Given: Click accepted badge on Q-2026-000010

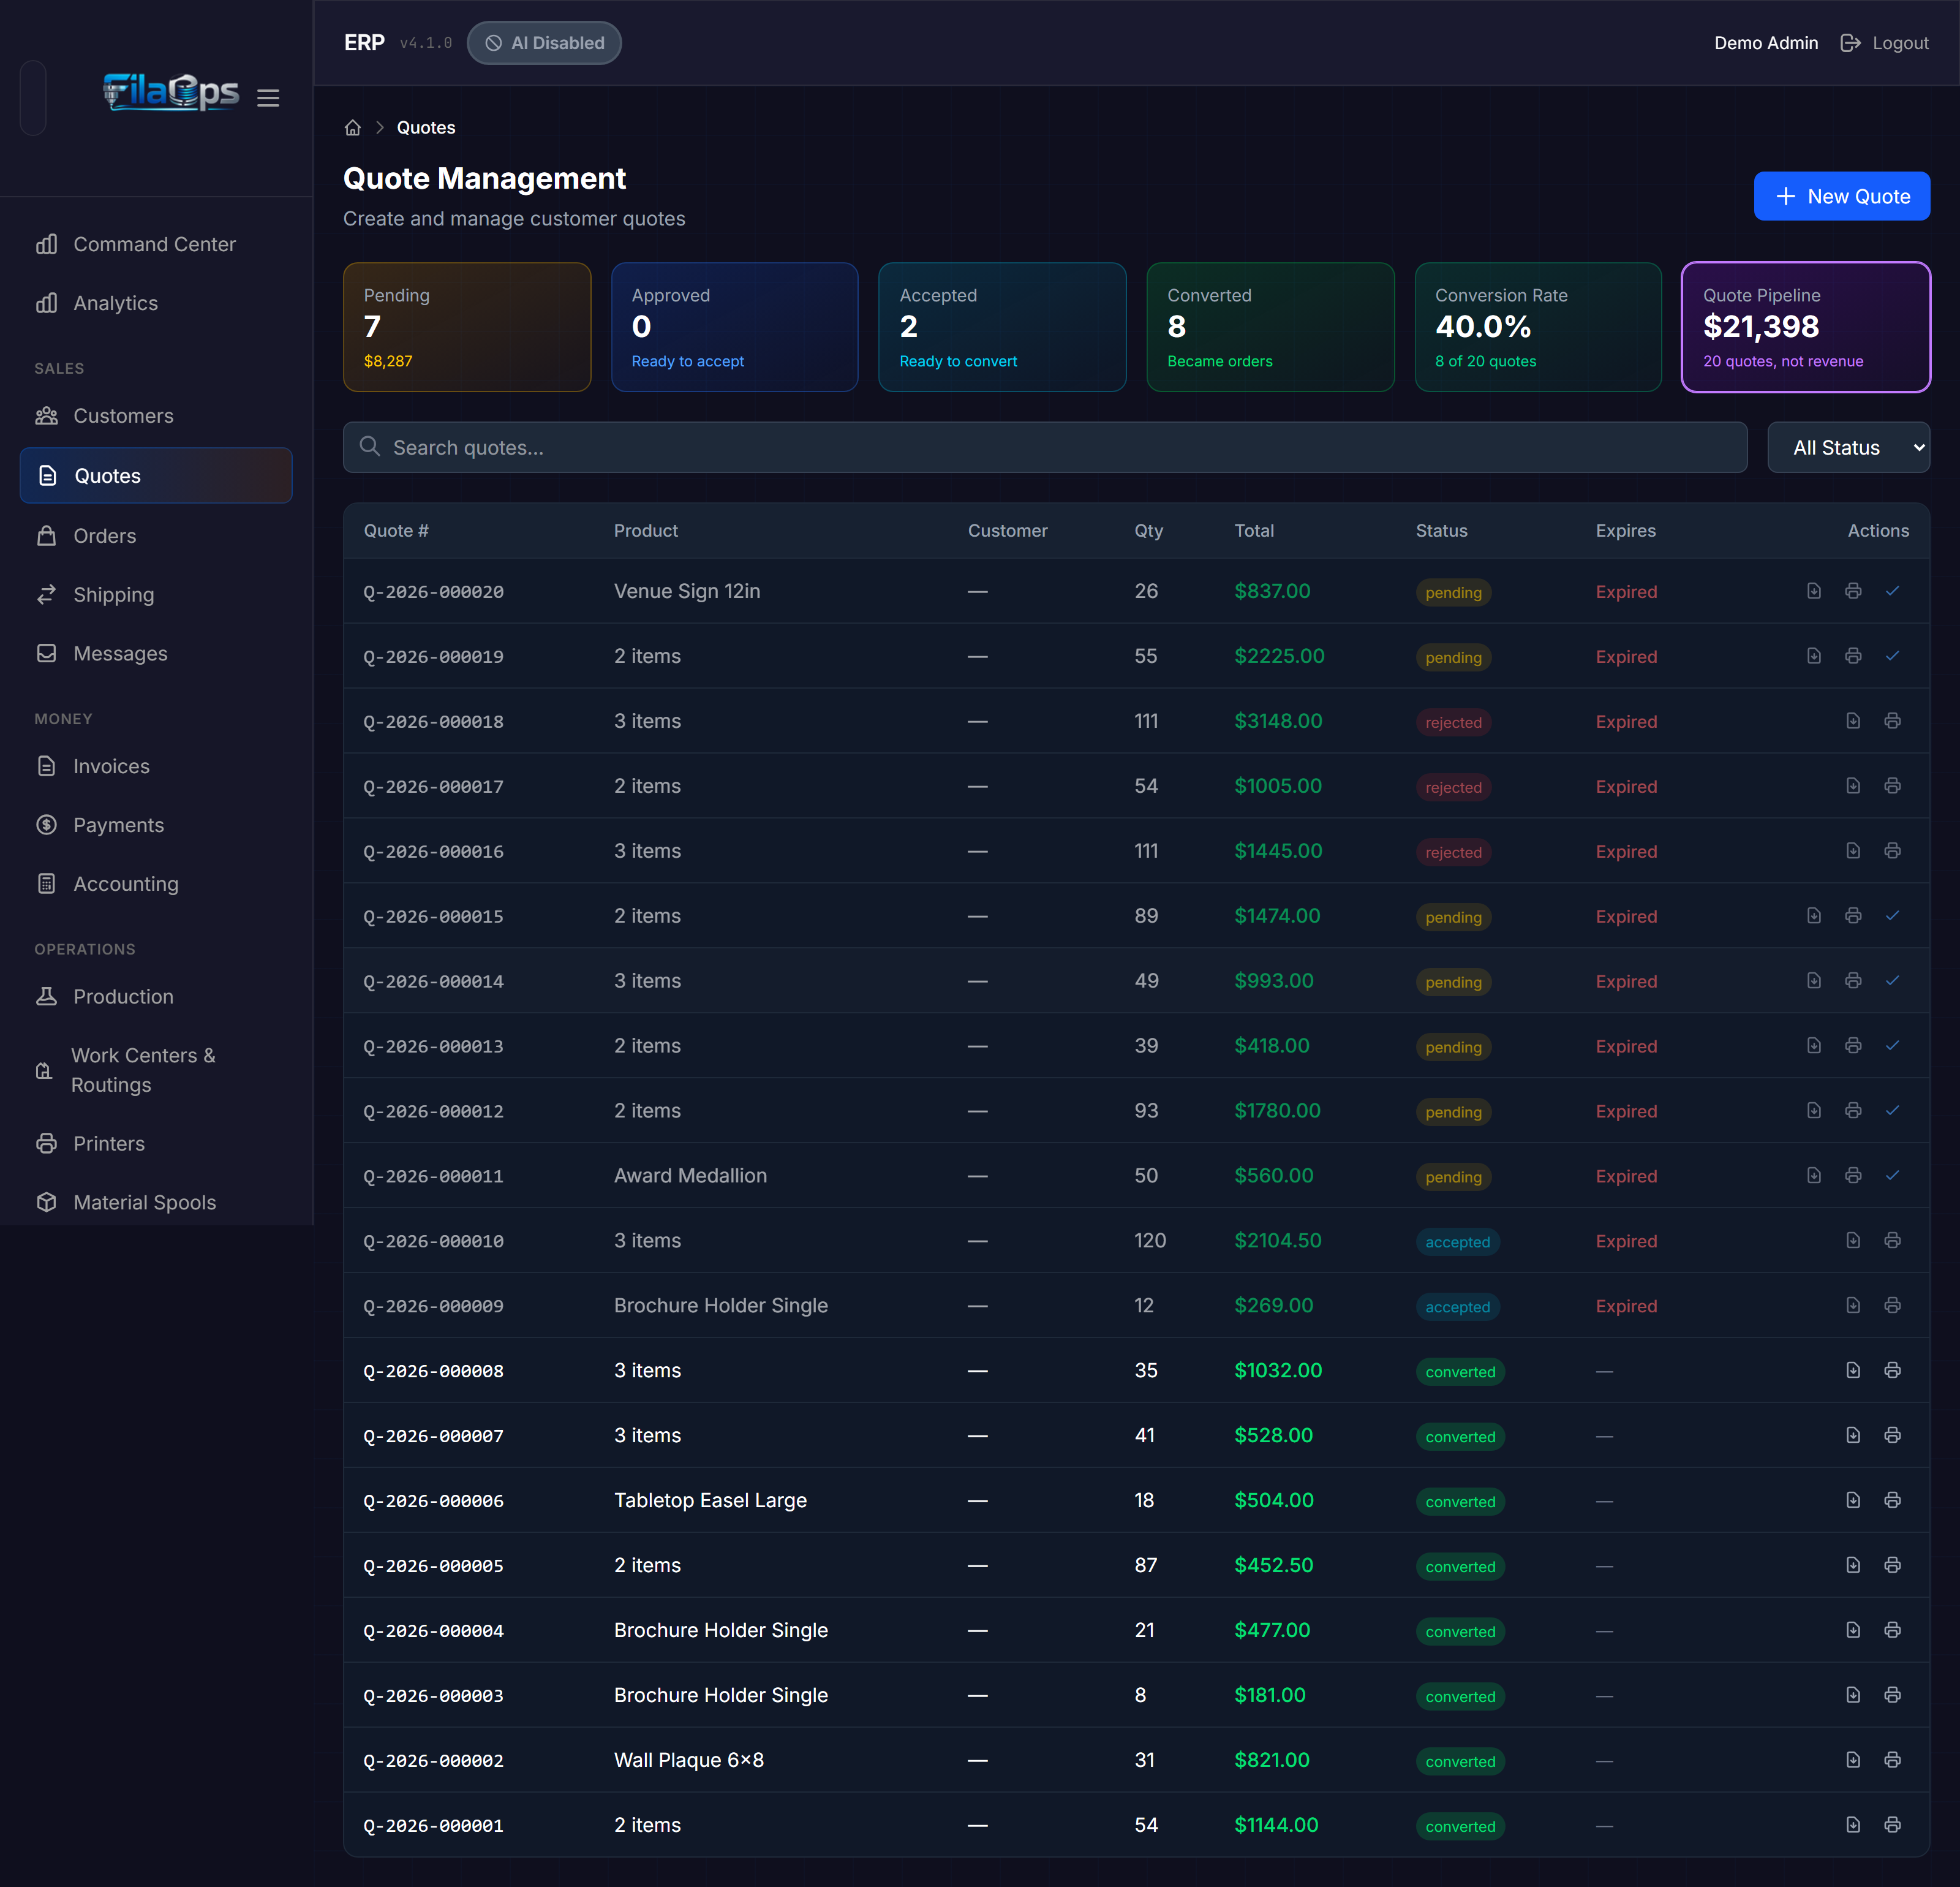Looking at the screenshot, I should pos(1457,1242).
